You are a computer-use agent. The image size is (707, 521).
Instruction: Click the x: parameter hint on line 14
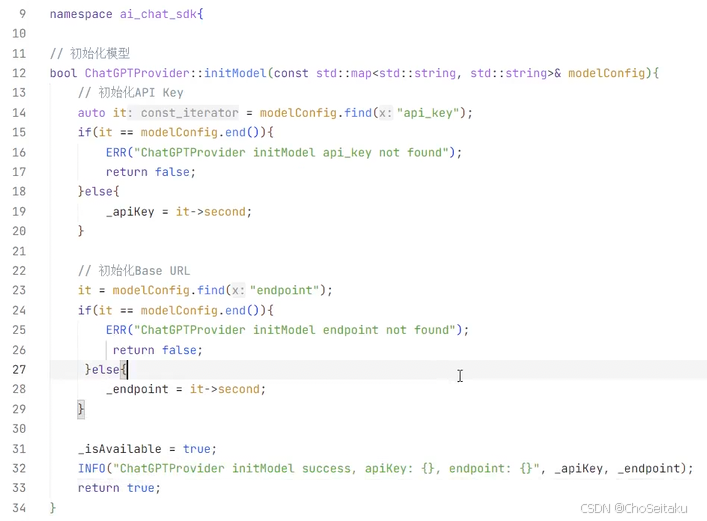385,112
